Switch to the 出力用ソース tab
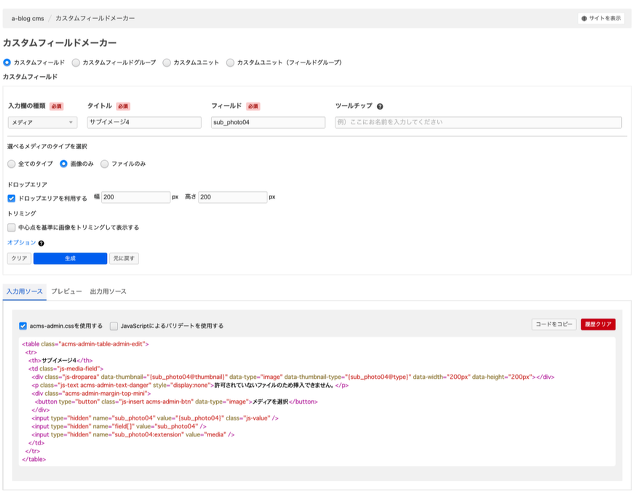 point(108,292)
